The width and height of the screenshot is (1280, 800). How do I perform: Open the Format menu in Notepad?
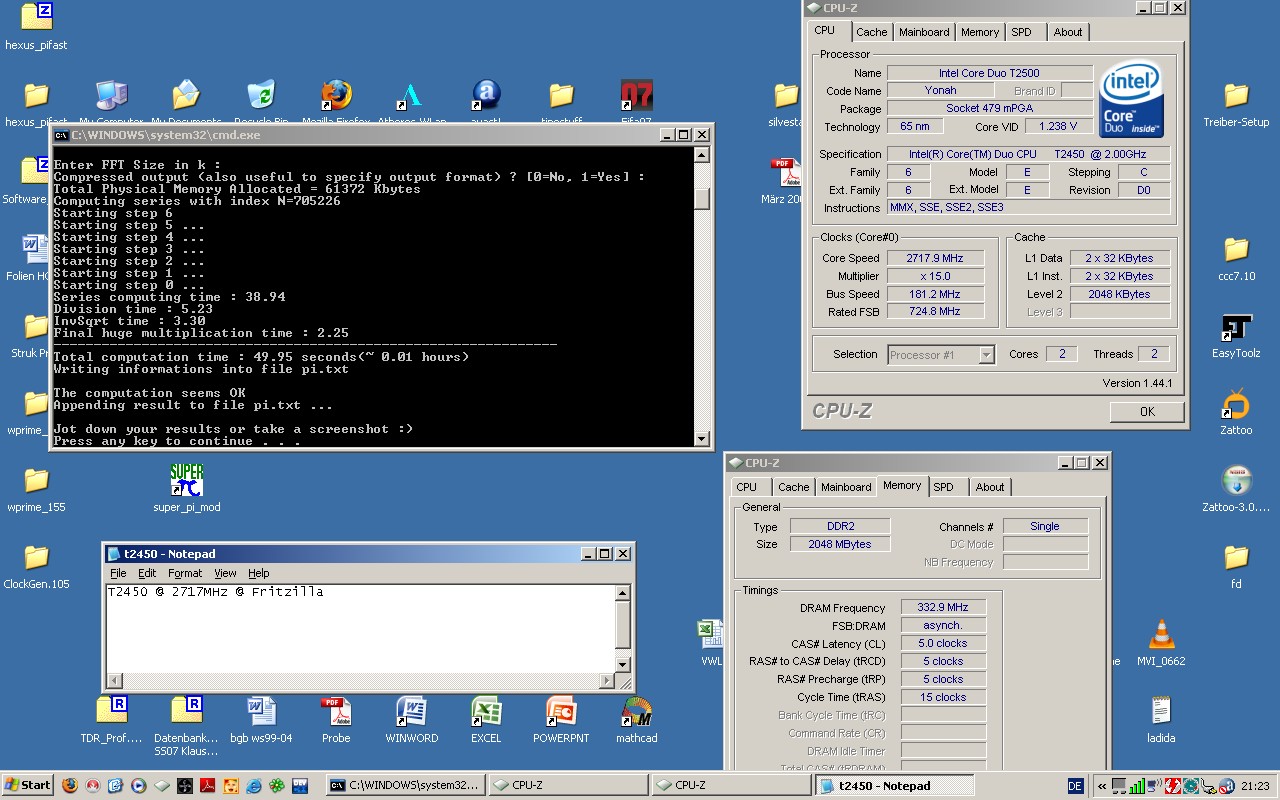click(185, 573)
